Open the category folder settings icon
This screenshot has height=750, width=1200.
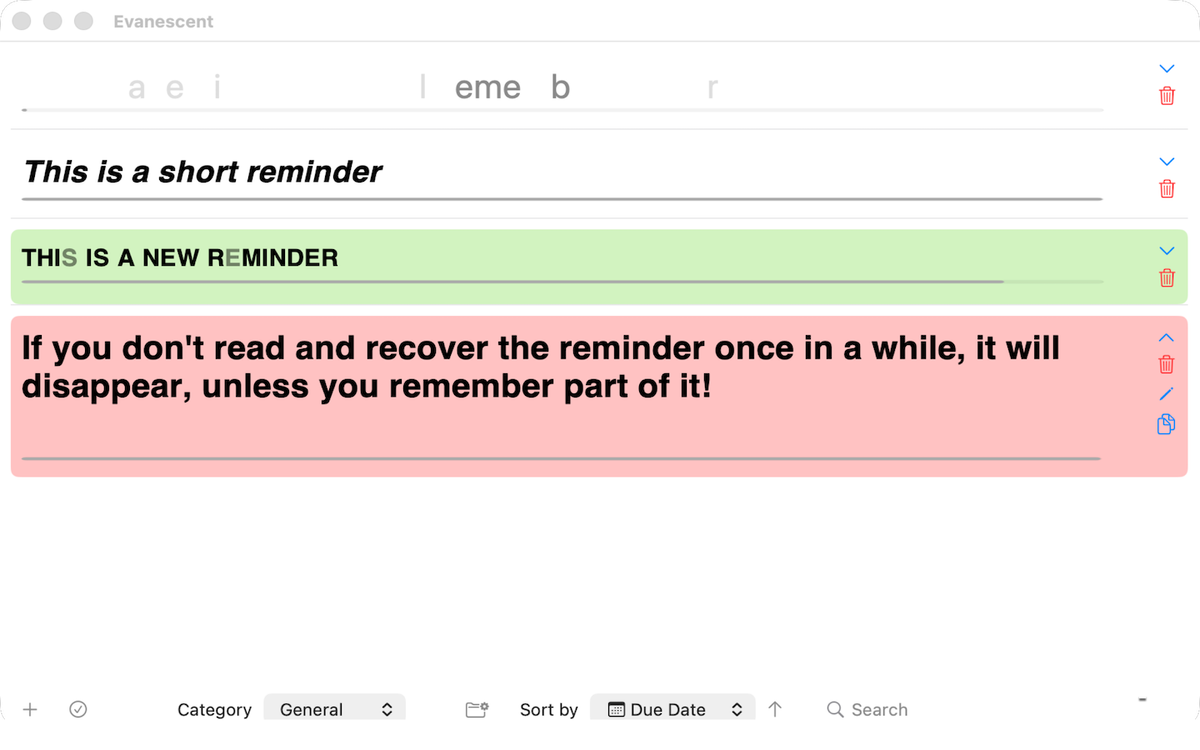point(477,709)
